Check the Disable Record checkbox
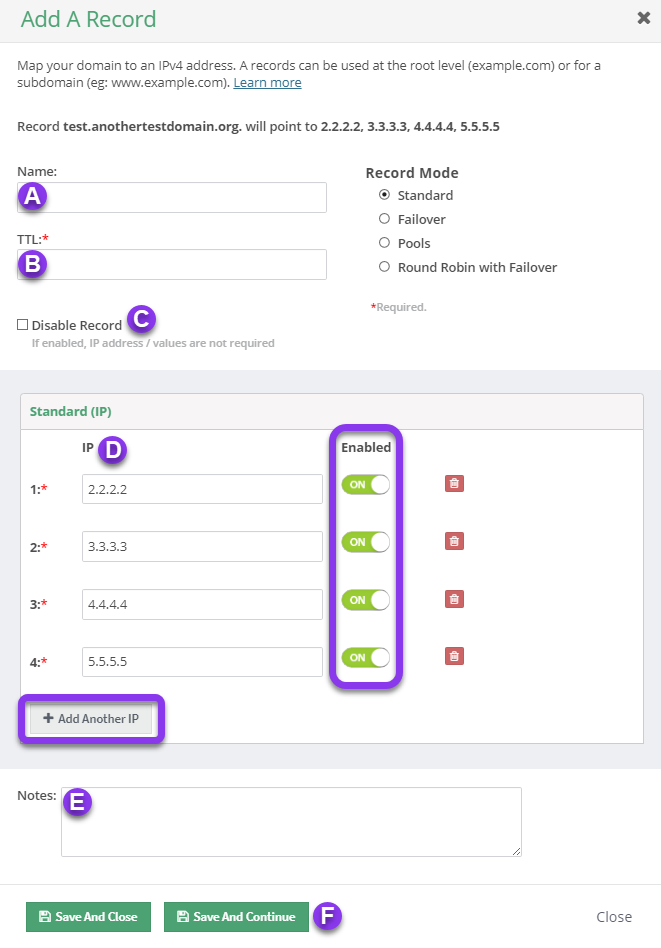Screen dimensions: 661x948 22,325
